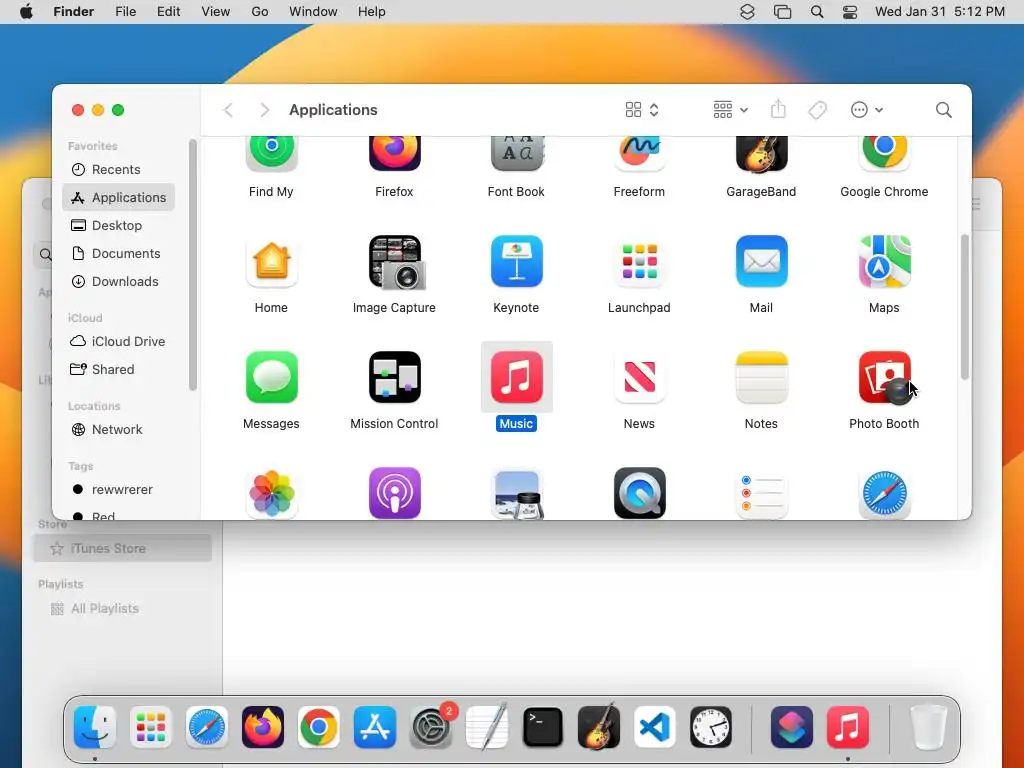Open Downloads in the sidebar
The width and height of the screenshot is (1024, 768).
[x=118, y=281]
